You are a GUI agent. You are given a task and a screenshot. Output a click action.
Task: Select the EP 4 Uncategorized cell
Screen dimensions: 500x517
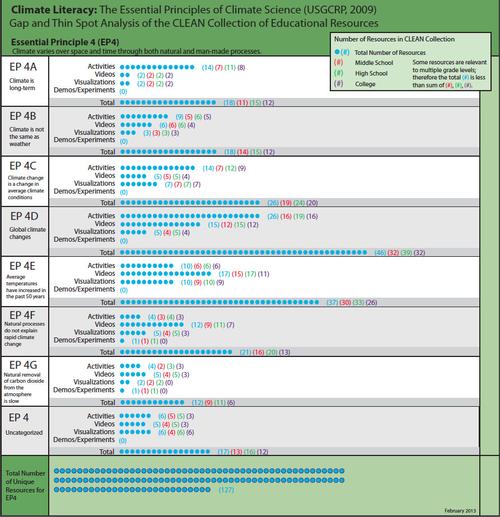point(25,431)
